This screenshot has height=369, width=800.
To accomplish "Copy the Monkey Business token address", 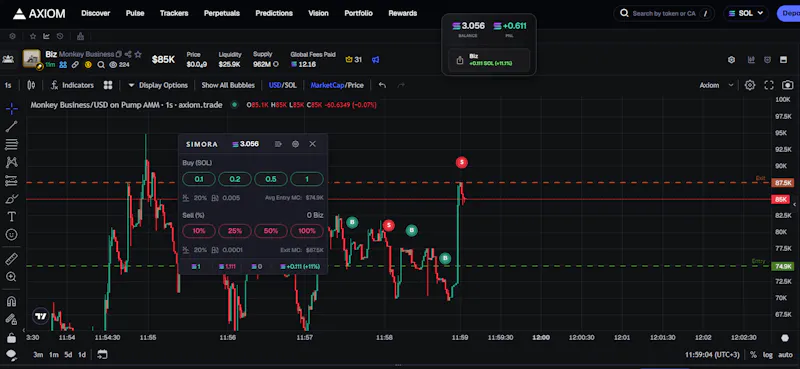I will [x=119, y=54].
